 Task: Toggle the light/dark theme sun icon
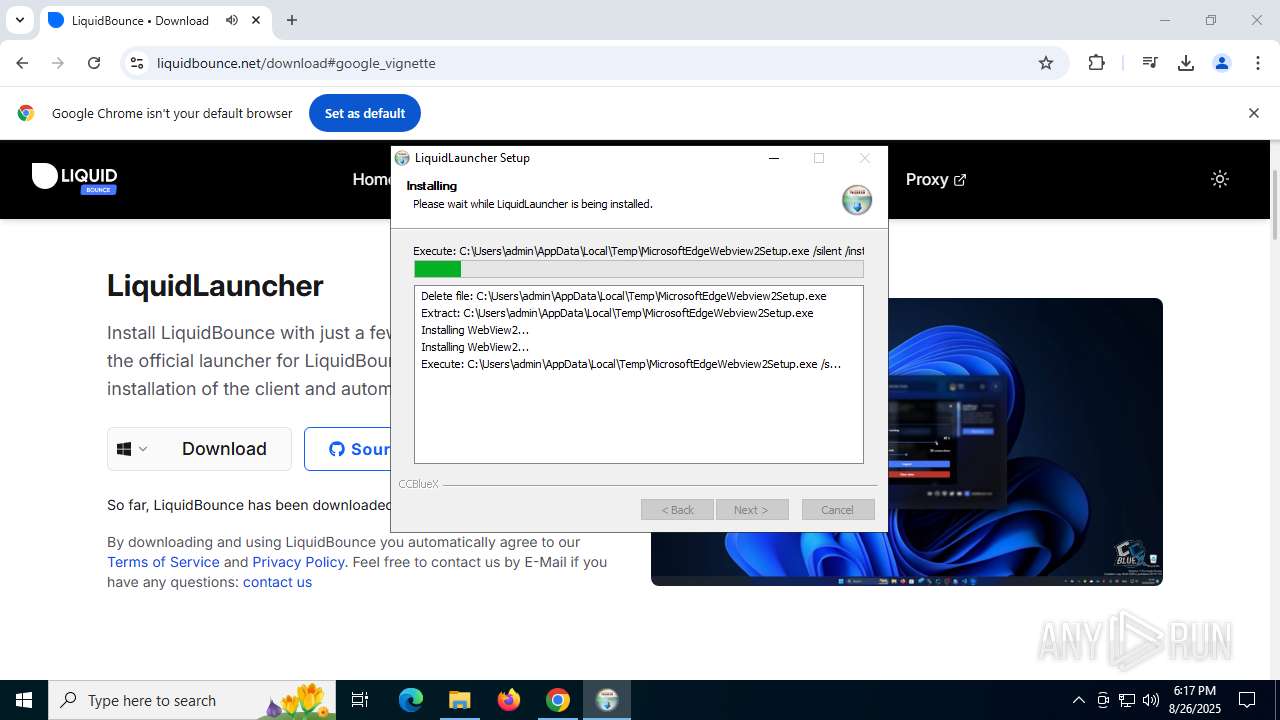[x=1219, y=179]
